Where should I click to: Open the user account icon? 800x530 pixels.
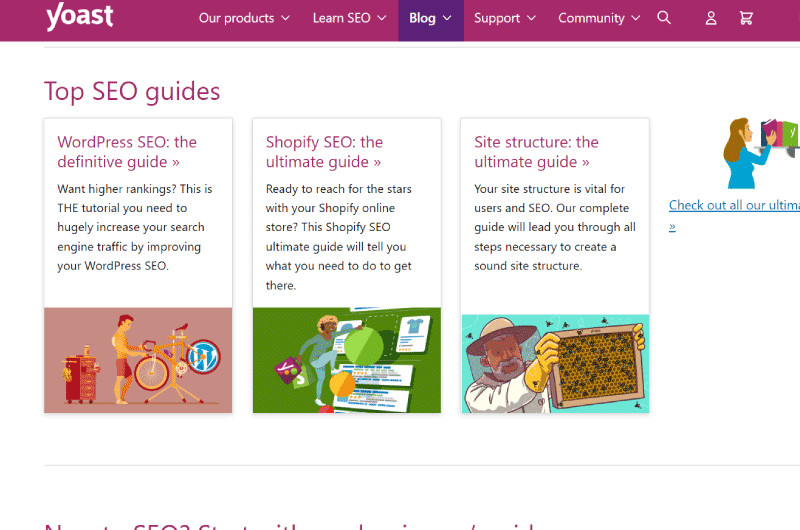tap(711, 18)
